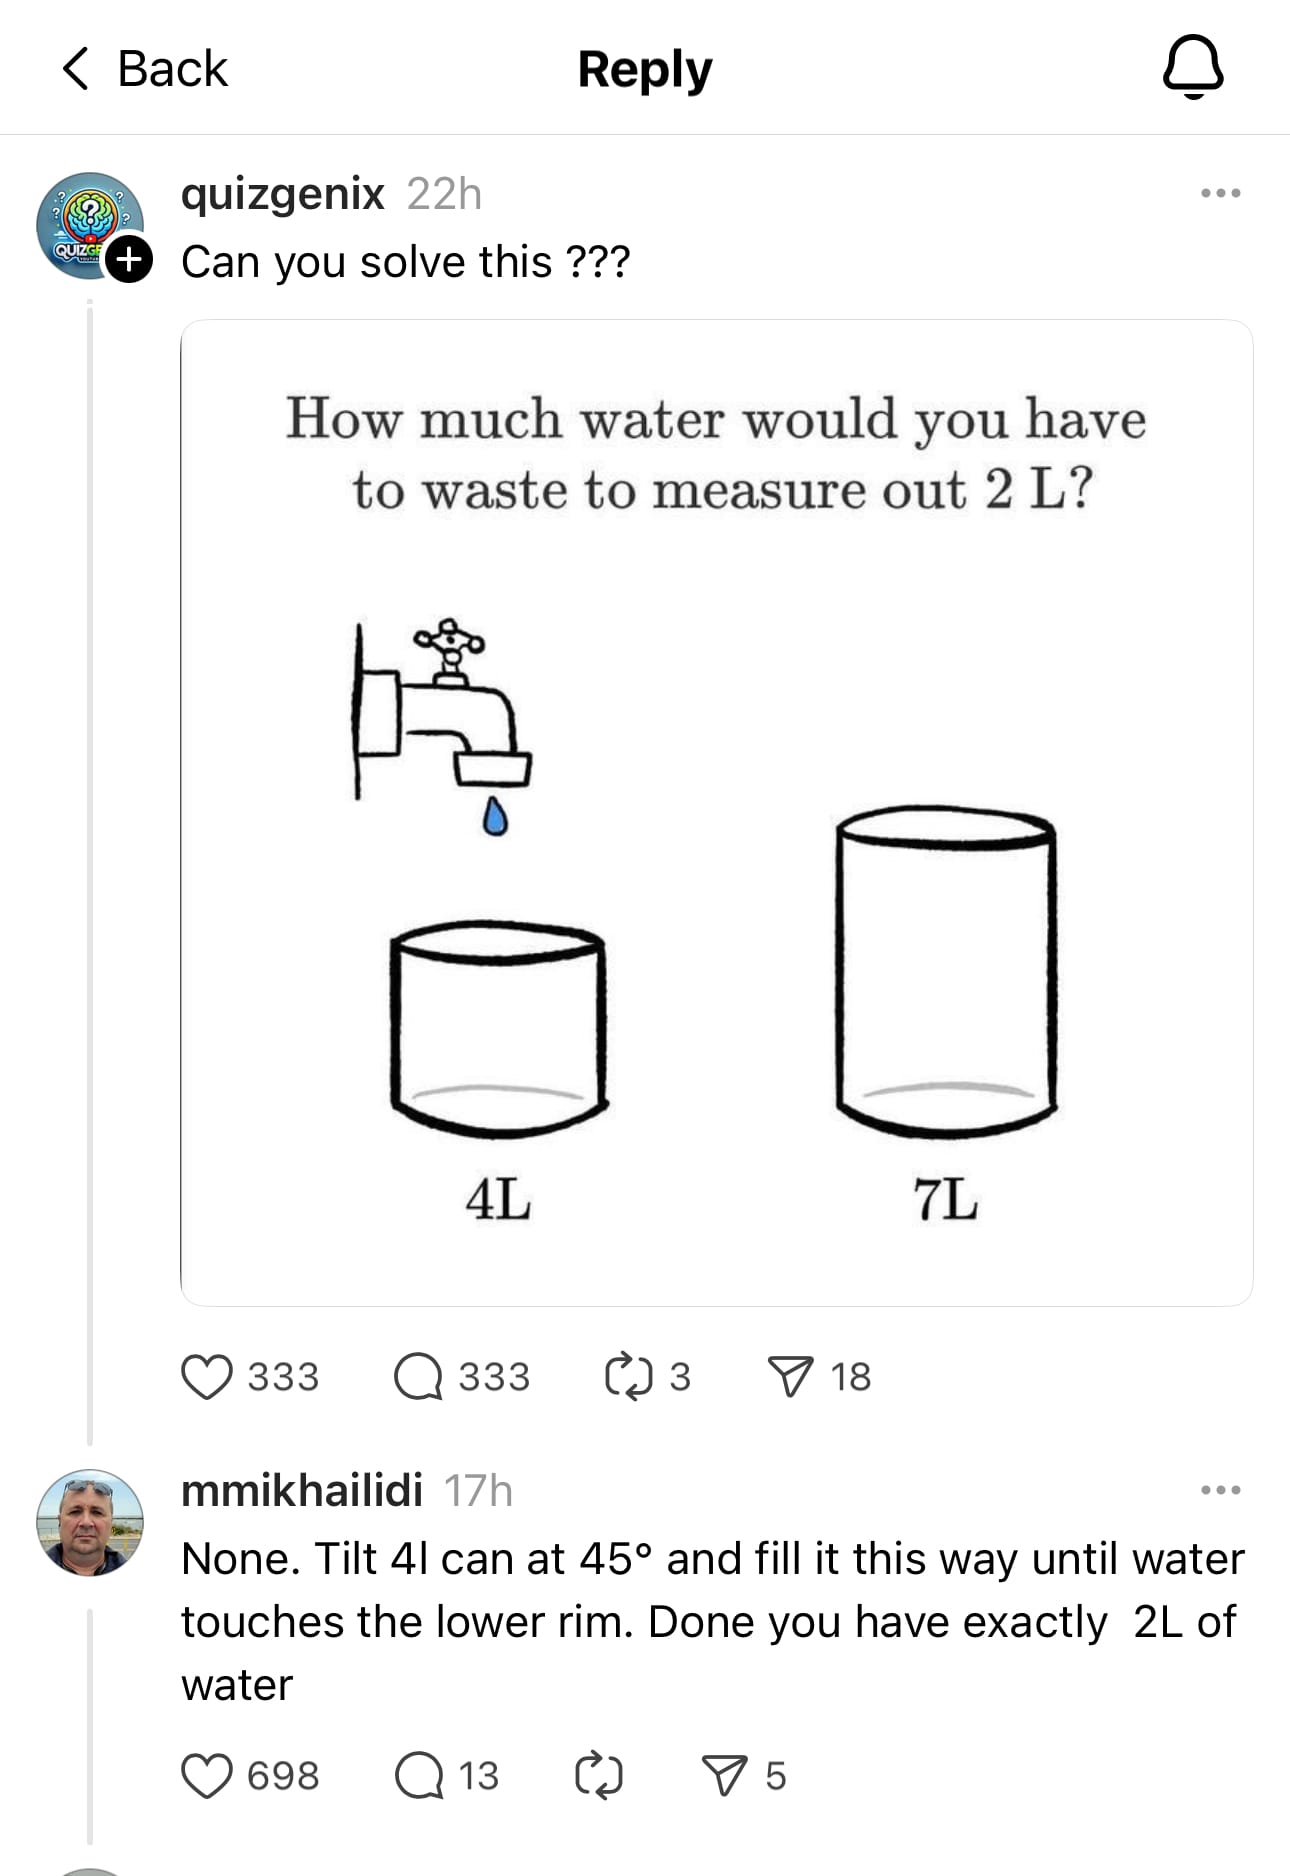
Task: Open the water puzzle image
Action: coord(716,812)
